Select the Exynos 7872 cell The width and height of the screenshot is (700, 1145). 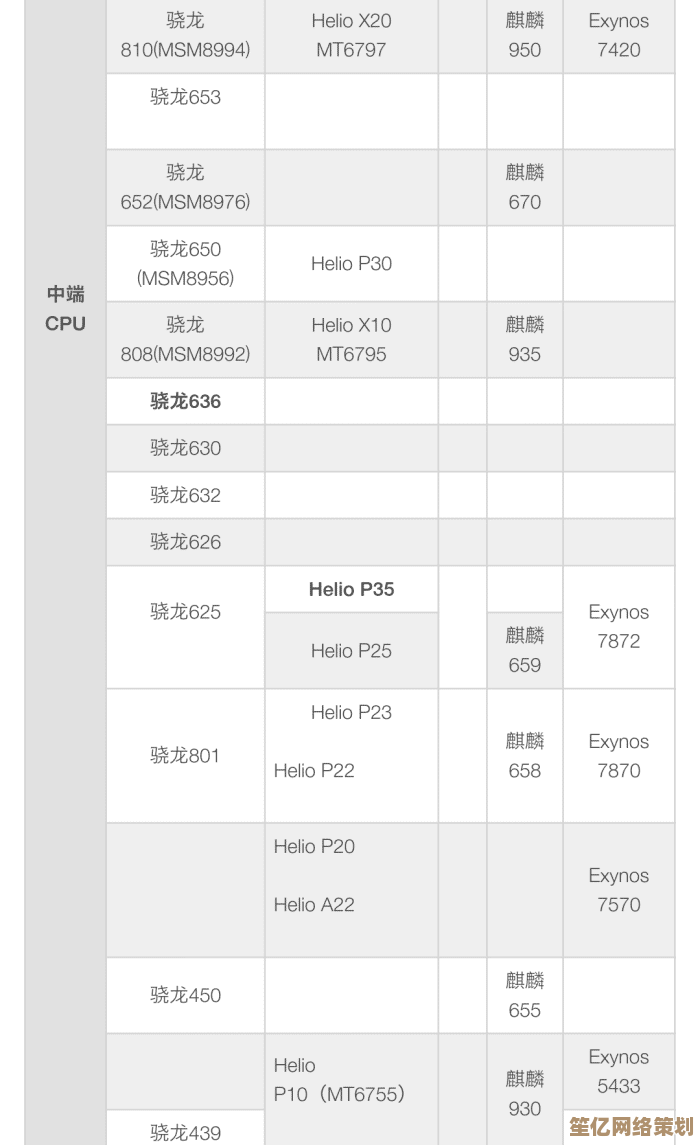click(618, 627)
